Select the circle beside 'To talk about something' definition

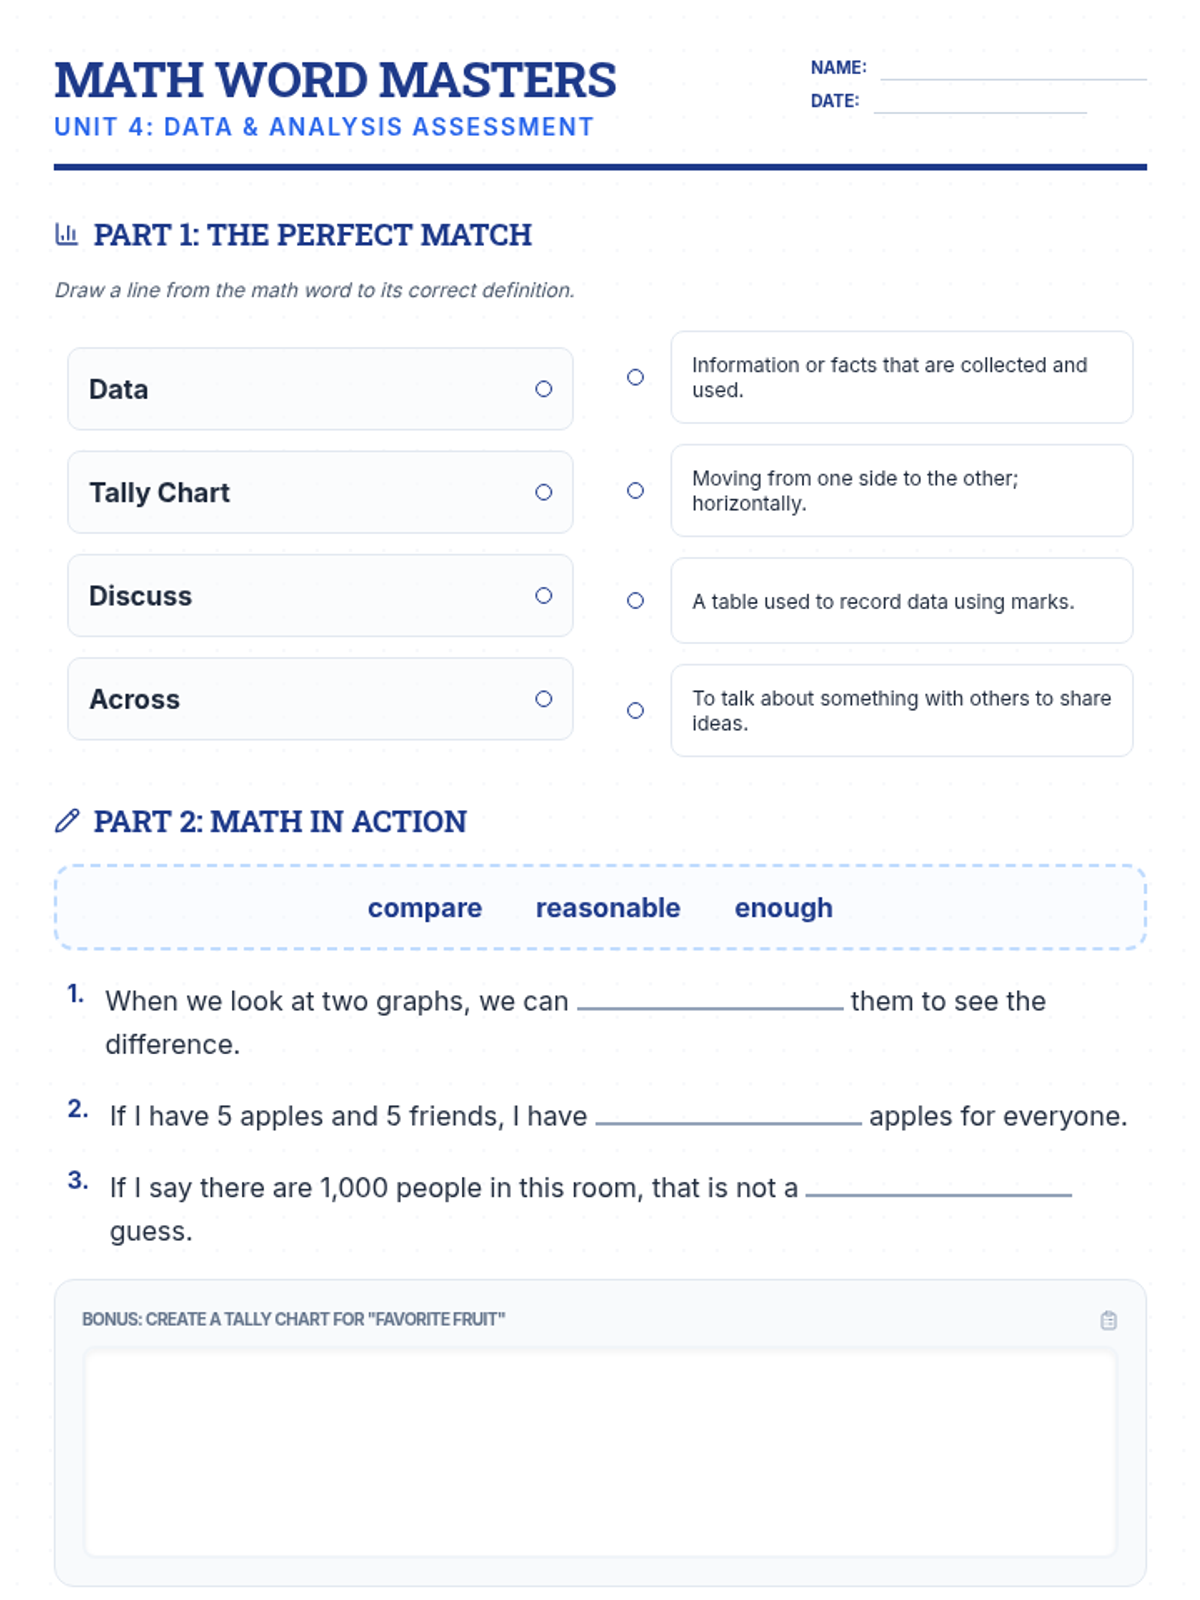click(635, 711)
